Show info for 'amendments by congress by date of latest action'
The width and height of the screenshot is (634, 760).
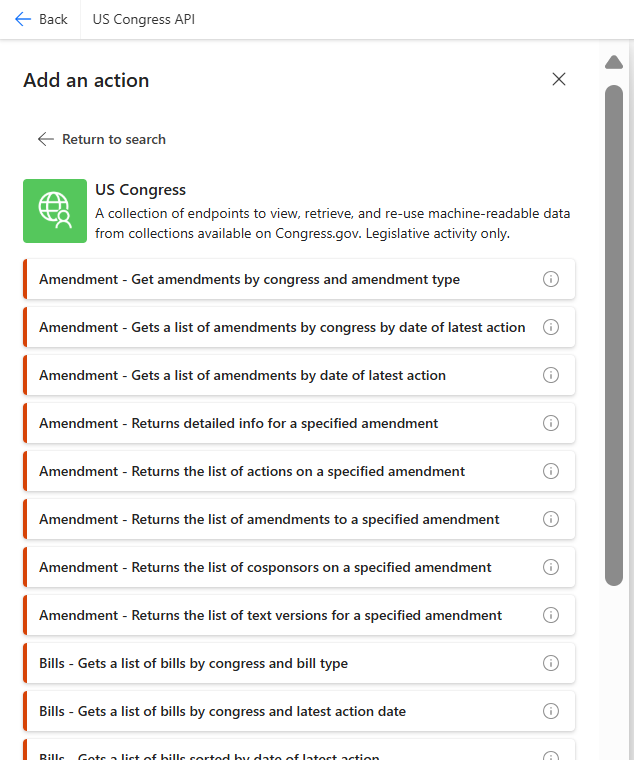pos(550,327)
